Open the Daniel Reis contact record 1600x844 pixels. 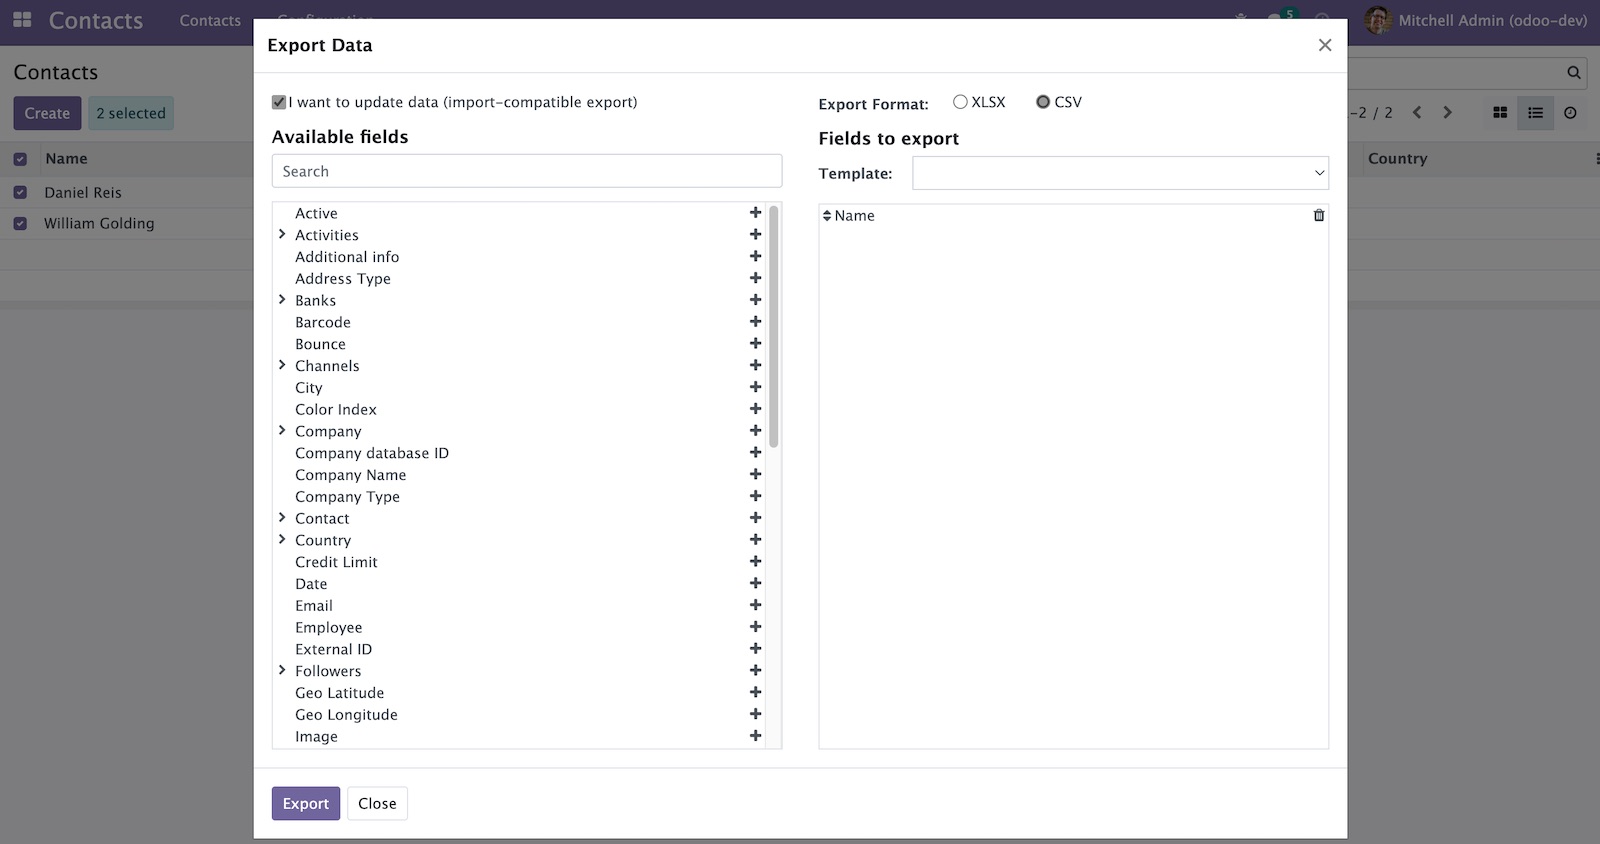point(83,192)
